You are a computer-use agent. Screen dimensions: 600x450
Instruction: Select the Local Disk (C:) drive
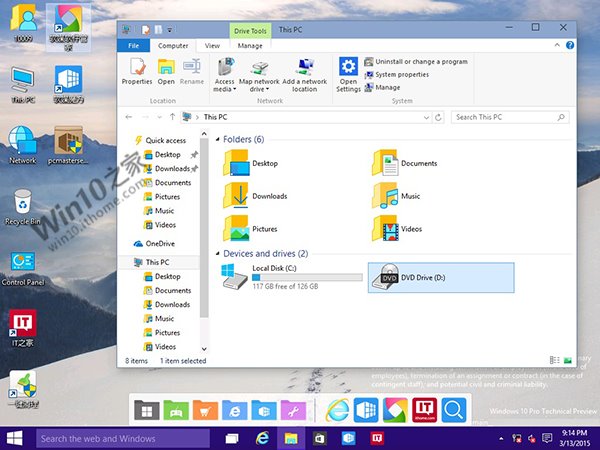click(290, 277)
